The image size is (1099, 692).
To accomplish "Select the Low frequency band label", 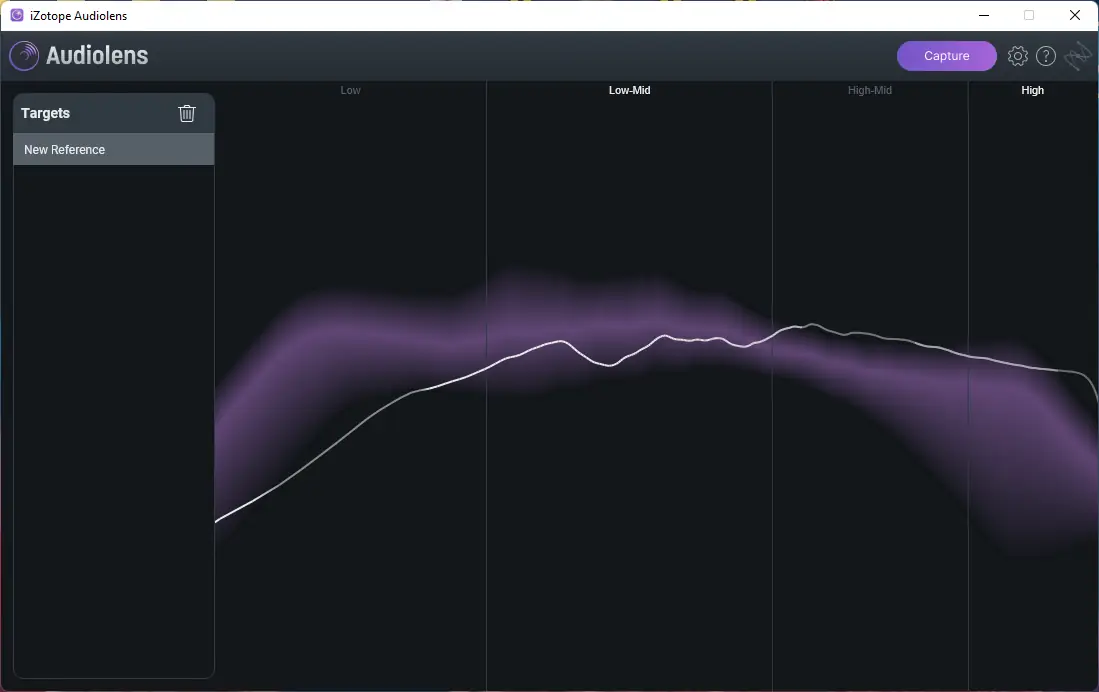I will pyautogui.click(x=350, y=90).
